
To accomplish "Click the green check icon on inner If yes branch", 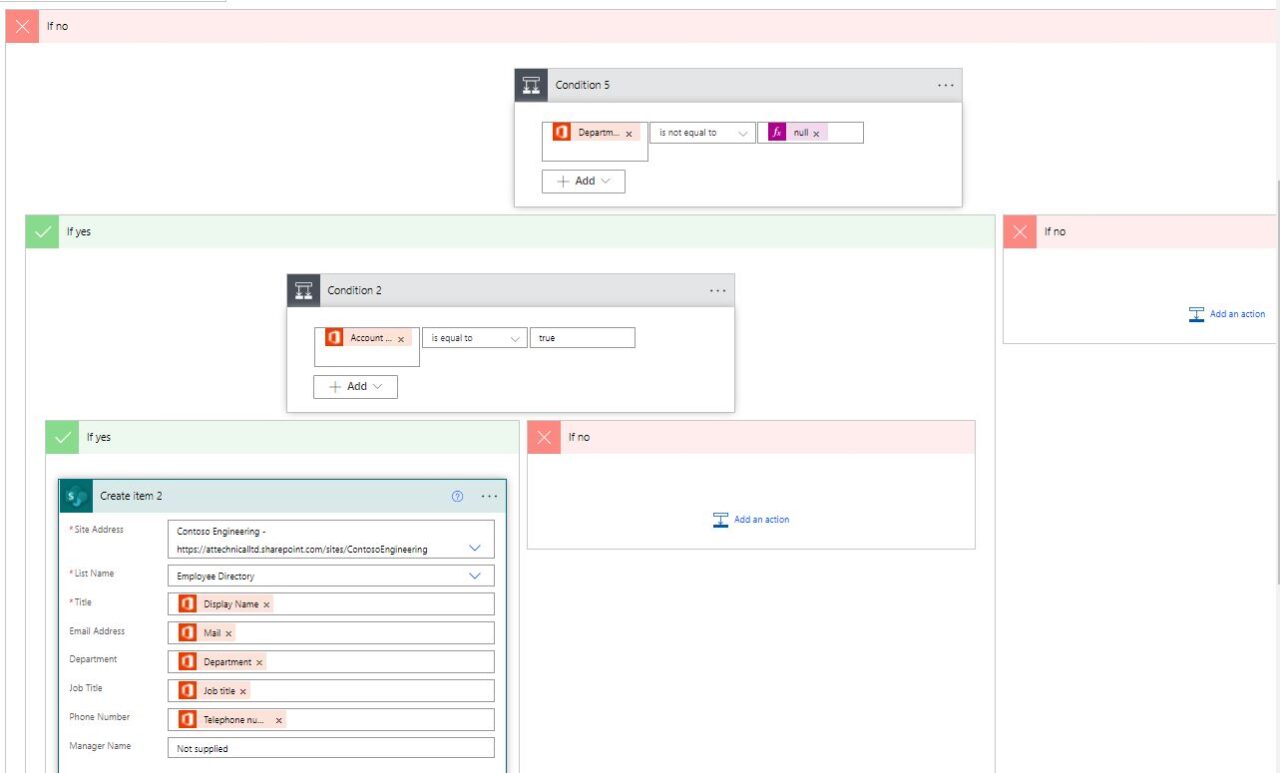I will [62, 437].
